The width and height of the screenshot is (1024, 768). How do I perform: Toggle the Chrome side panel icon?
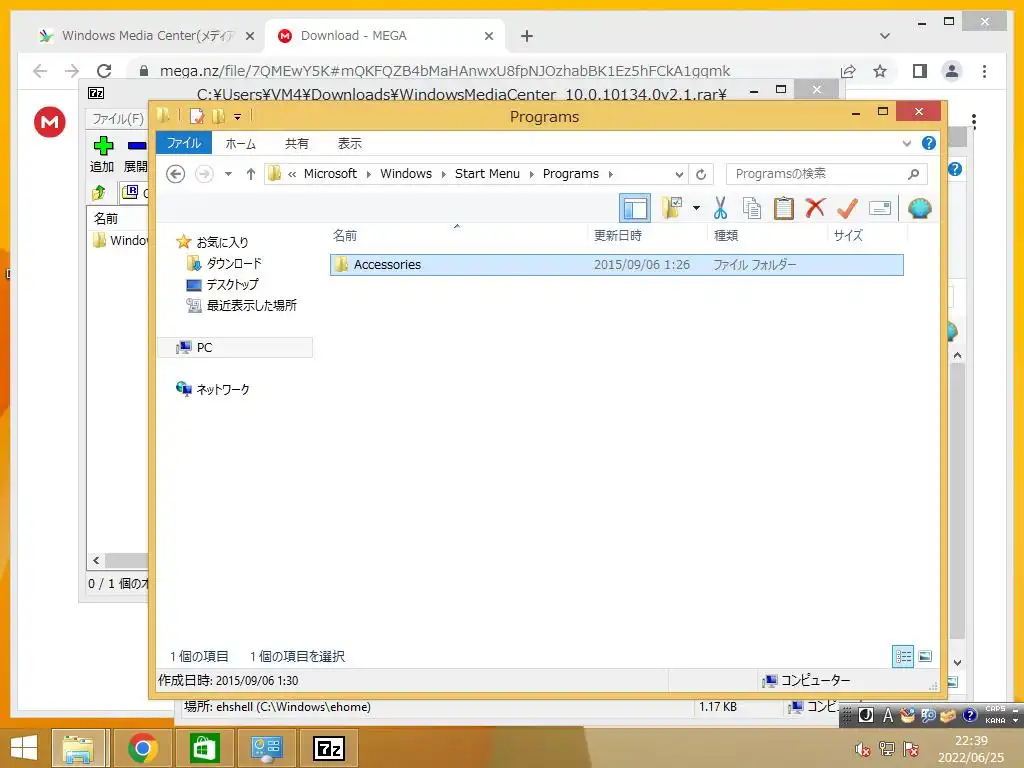pos(920,71)
